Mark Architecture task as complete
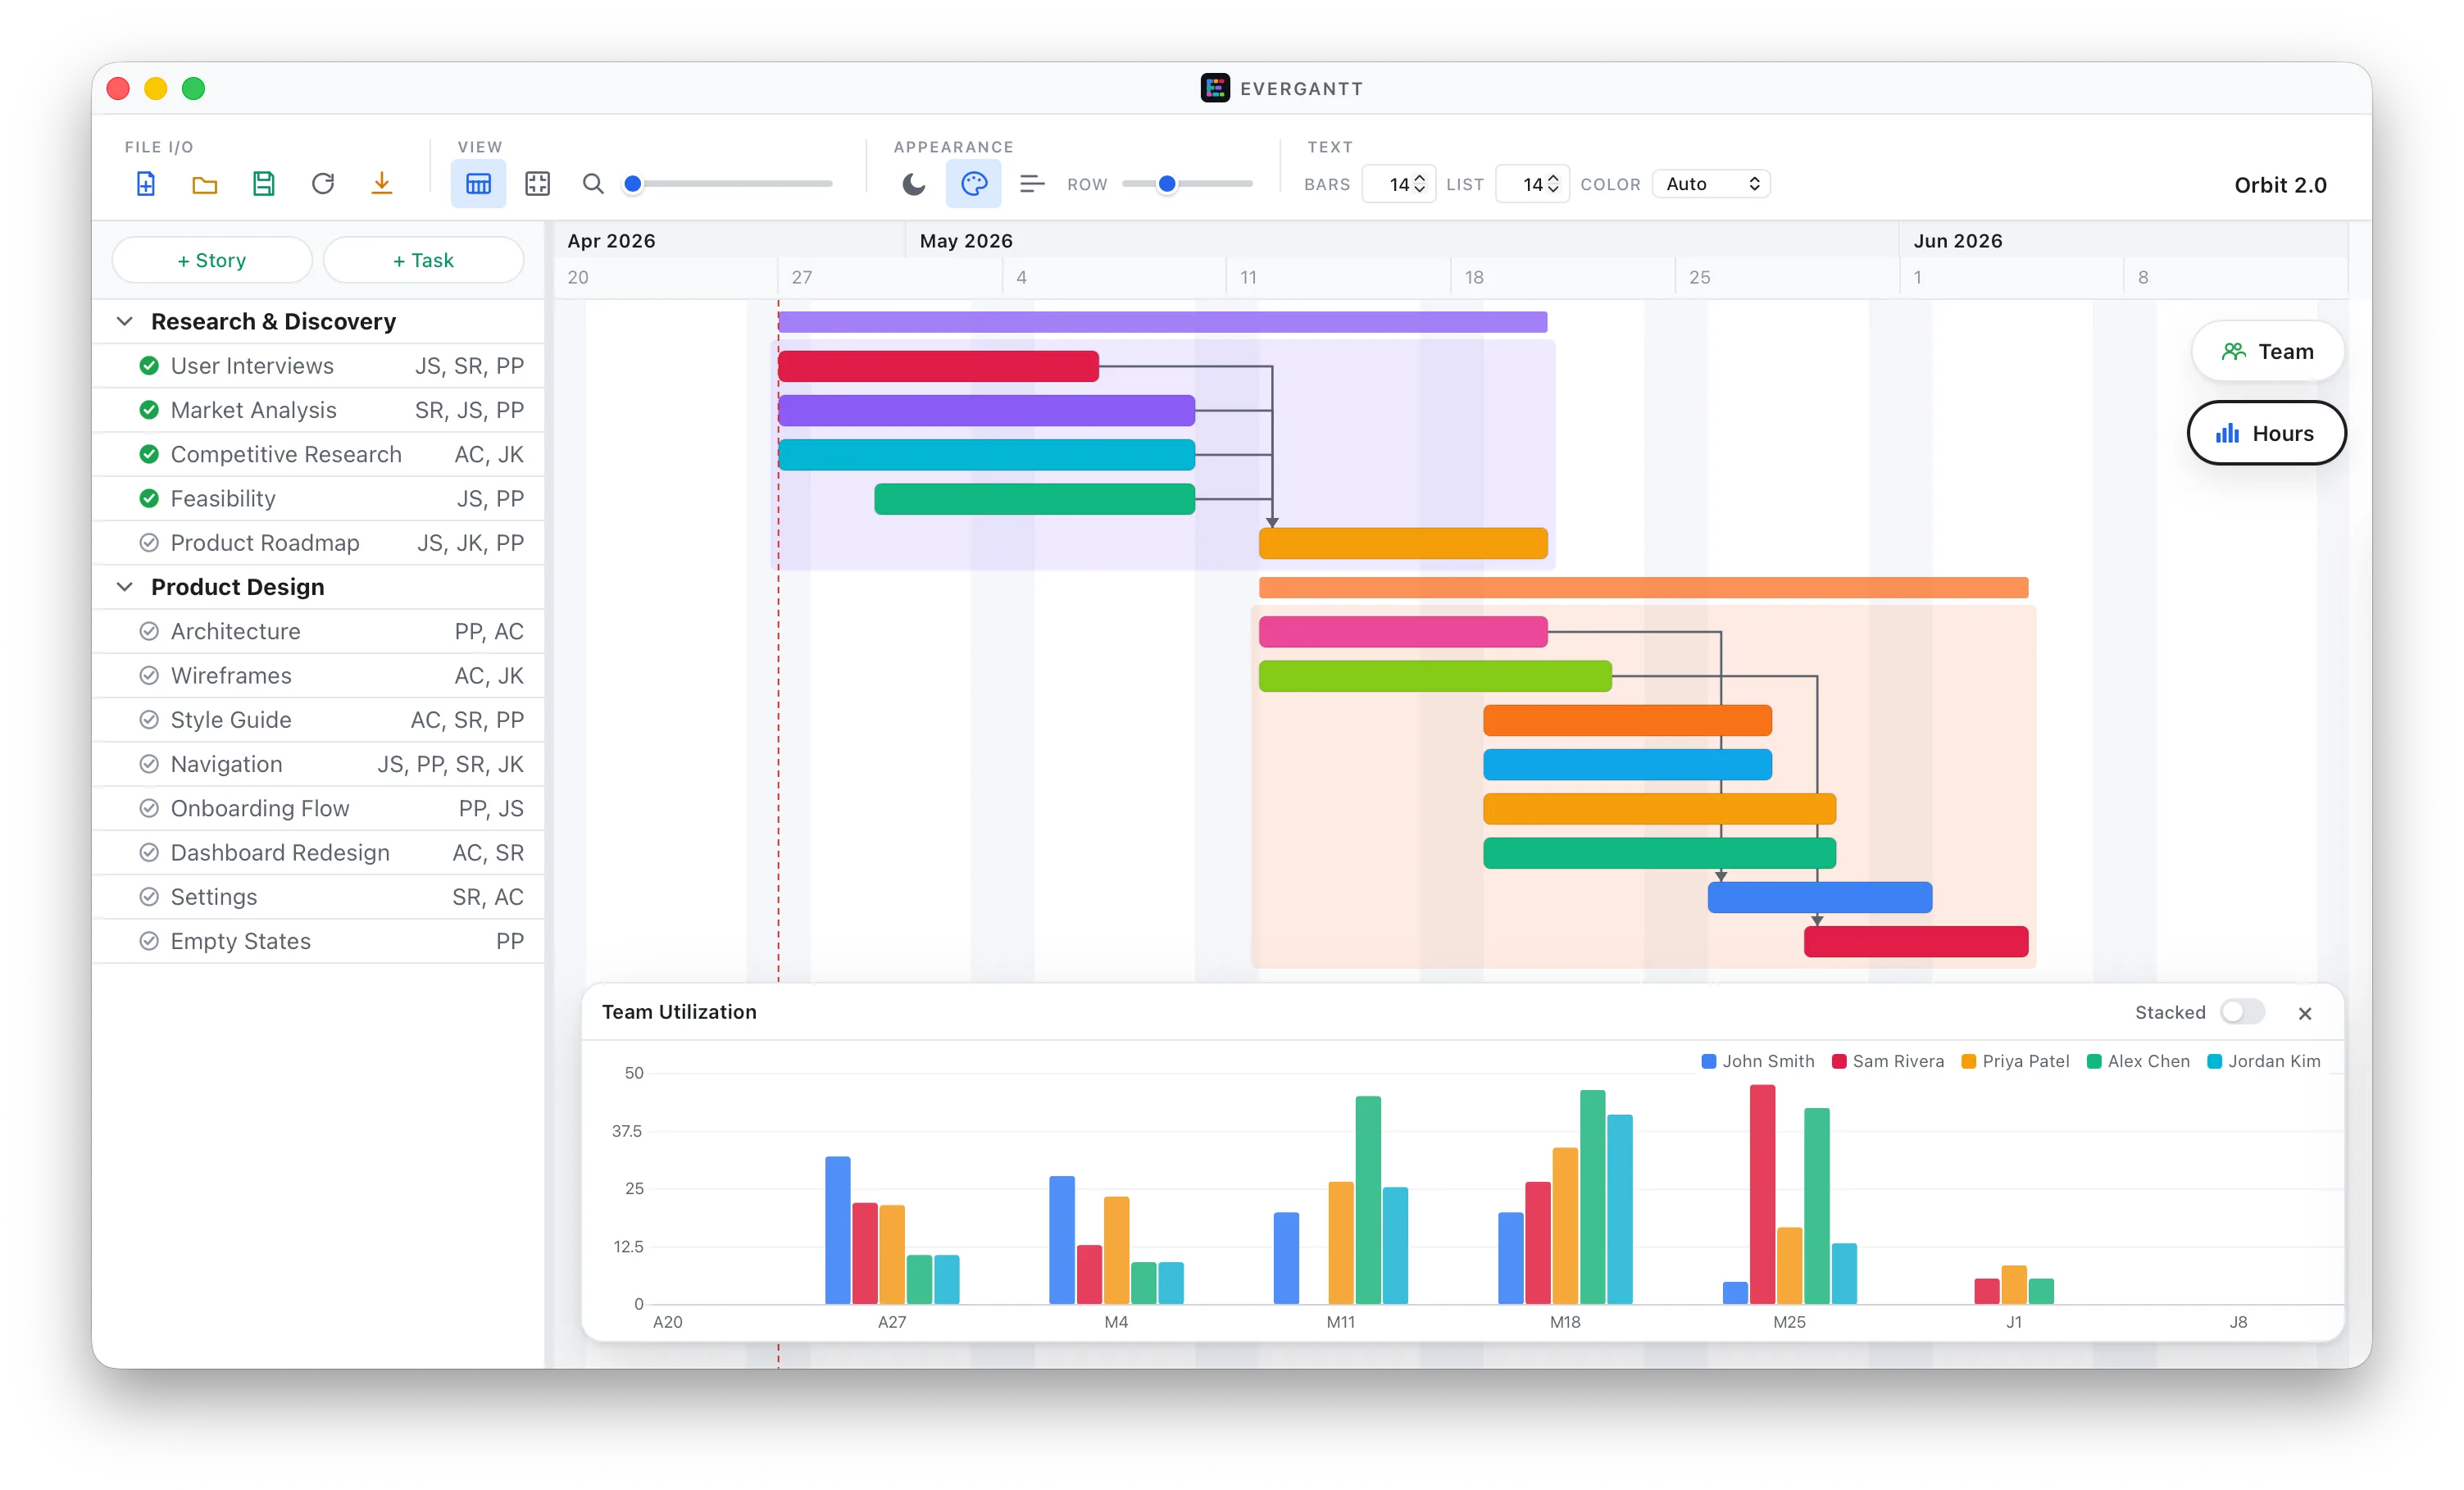This screenshot has height=1490, width=2464. coord(149,631)
